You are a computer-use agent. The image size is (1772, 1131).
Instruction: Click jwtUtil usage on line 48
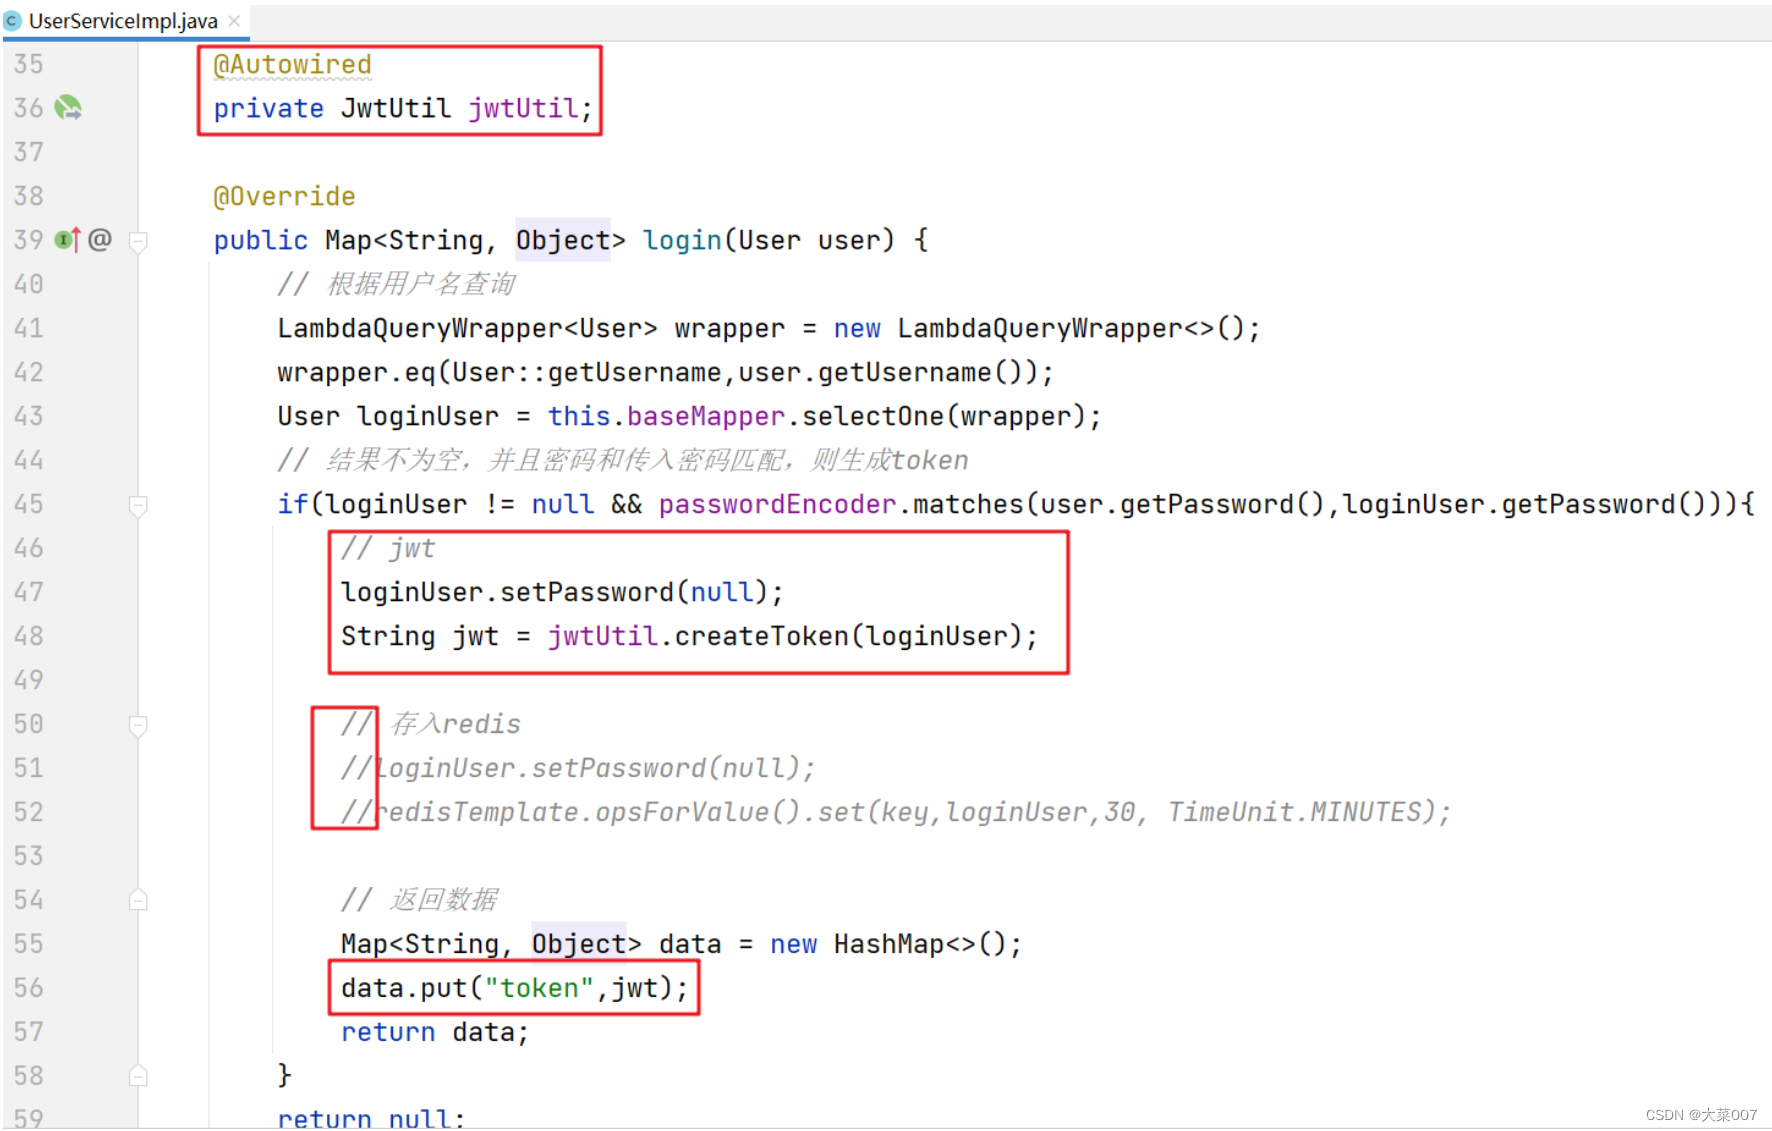tap(602, 636)
